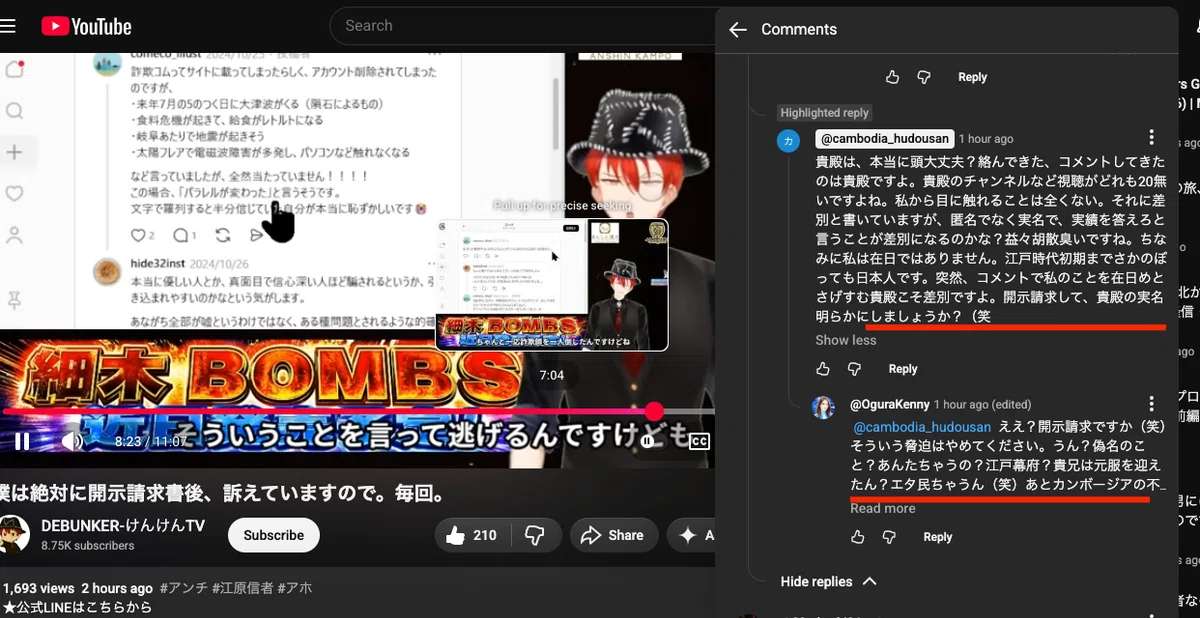The height and width of the screenshot is (618, 1200).
Task: Click the YouTube search field
Action: 525,26
